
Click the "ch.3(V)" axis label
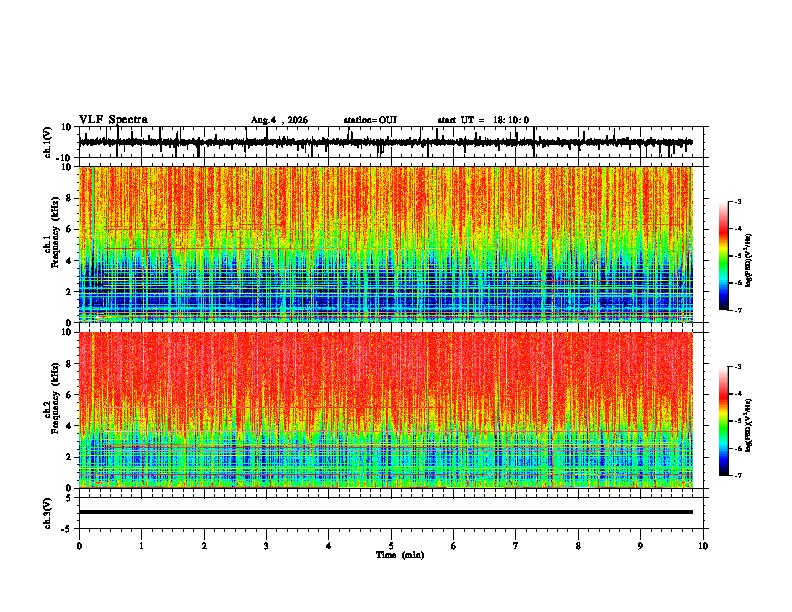tap(48, 513)
